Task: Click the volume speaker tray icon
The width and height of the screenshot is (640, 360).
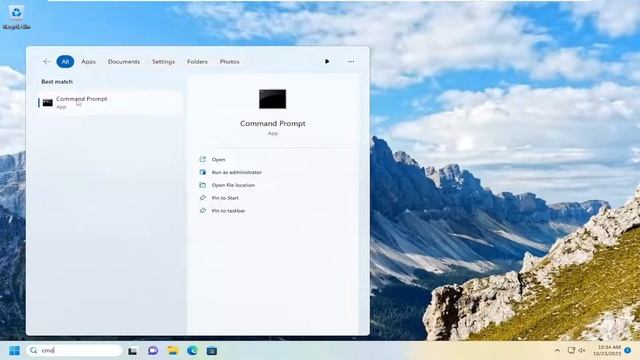Action: (582, 351)
